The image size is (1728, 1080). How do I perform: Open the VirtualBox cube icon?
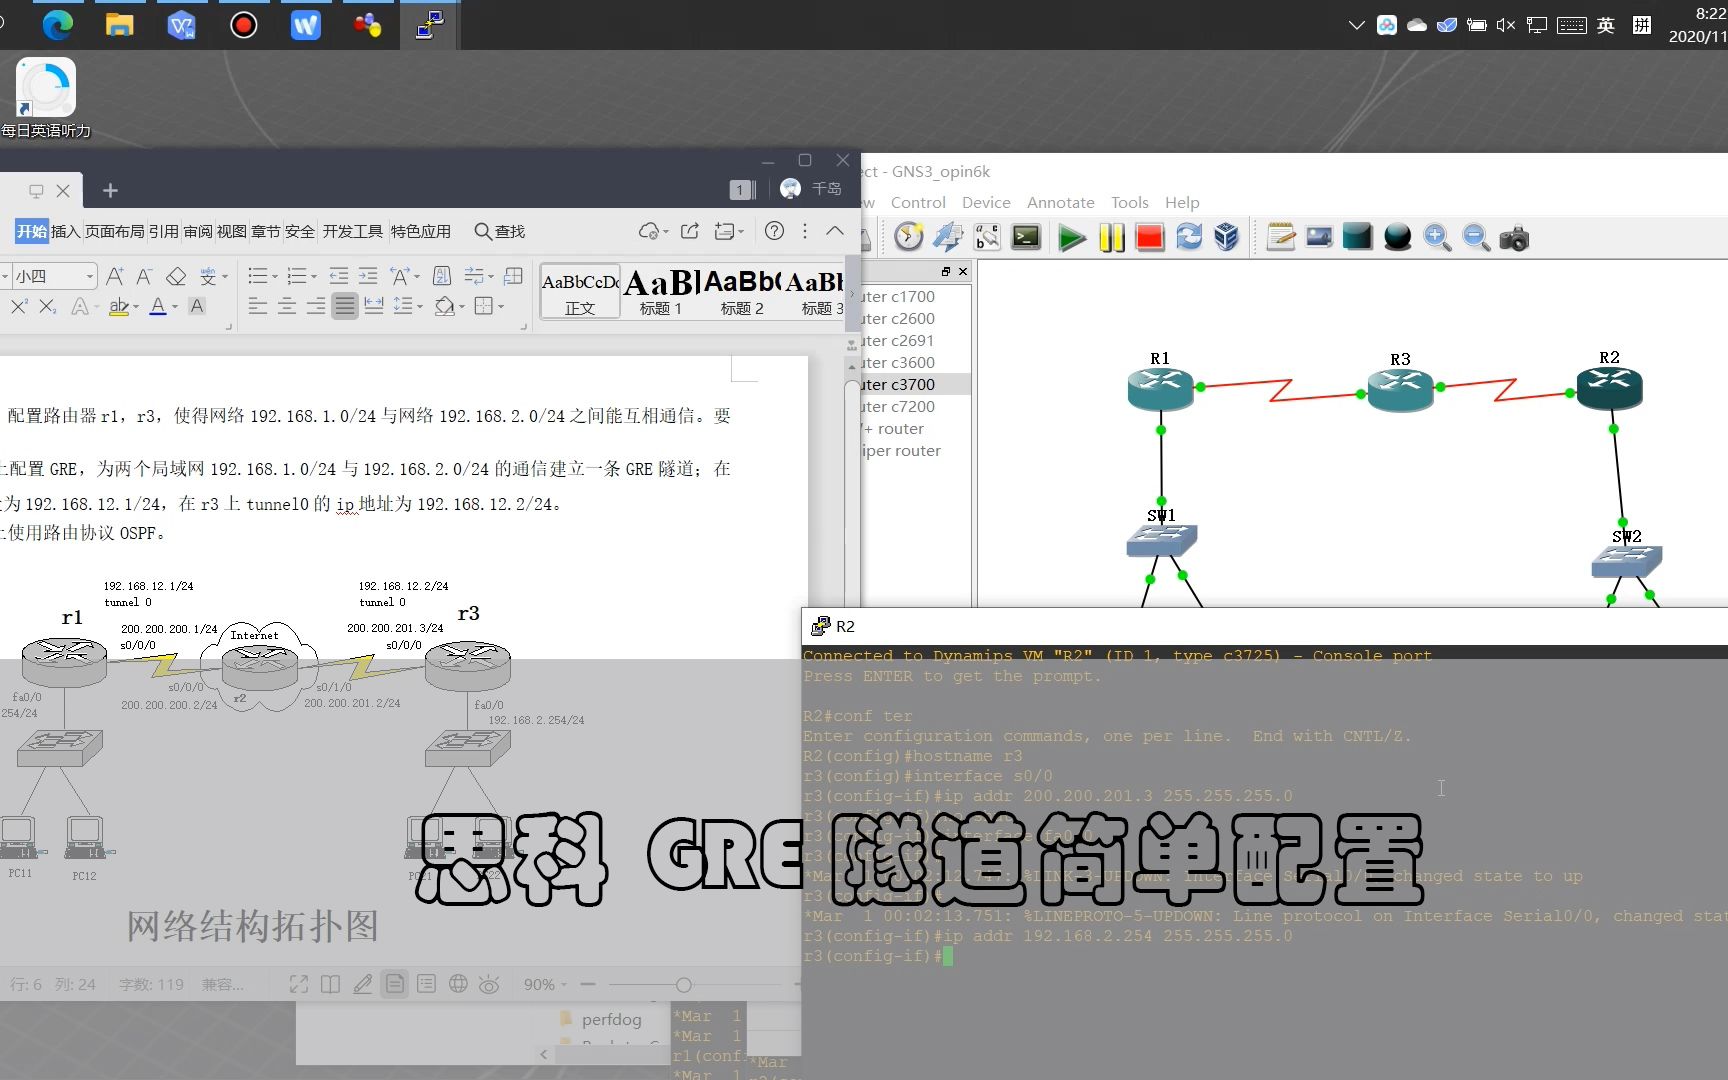[1227, 238]
